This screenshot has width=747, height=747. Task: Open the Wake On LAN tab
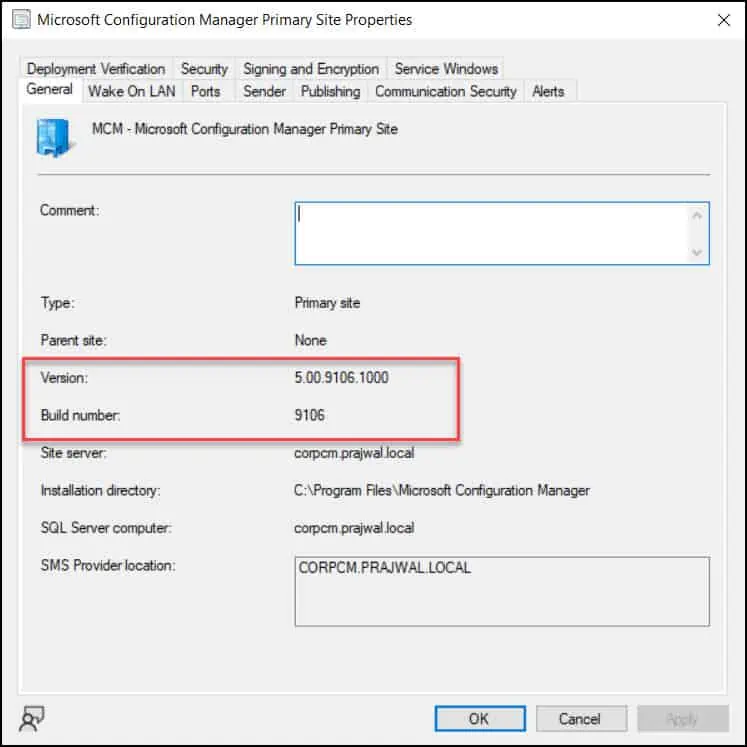132,91
